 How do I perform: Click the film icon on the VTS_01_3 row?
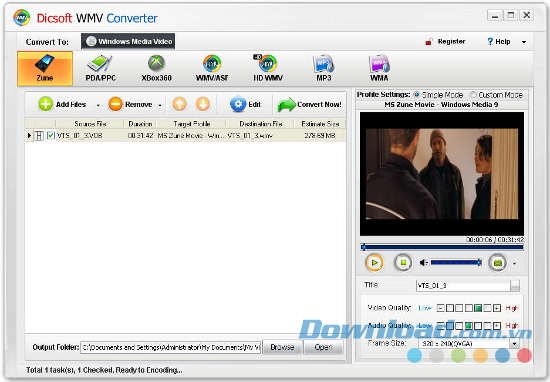coord(39,135)
